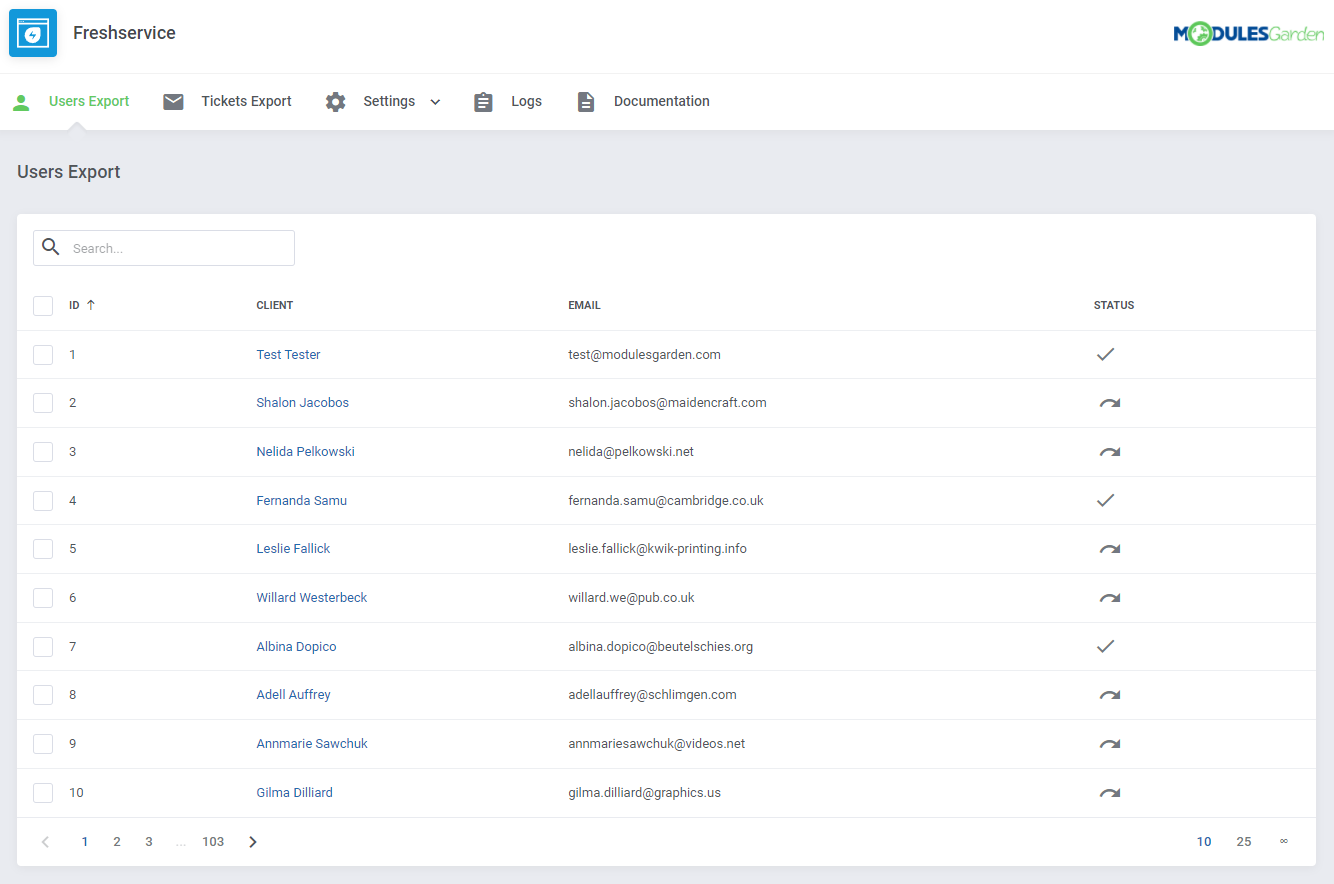
Task: Check the box for Shalon Jacobos row
Action: coord(43,403)
